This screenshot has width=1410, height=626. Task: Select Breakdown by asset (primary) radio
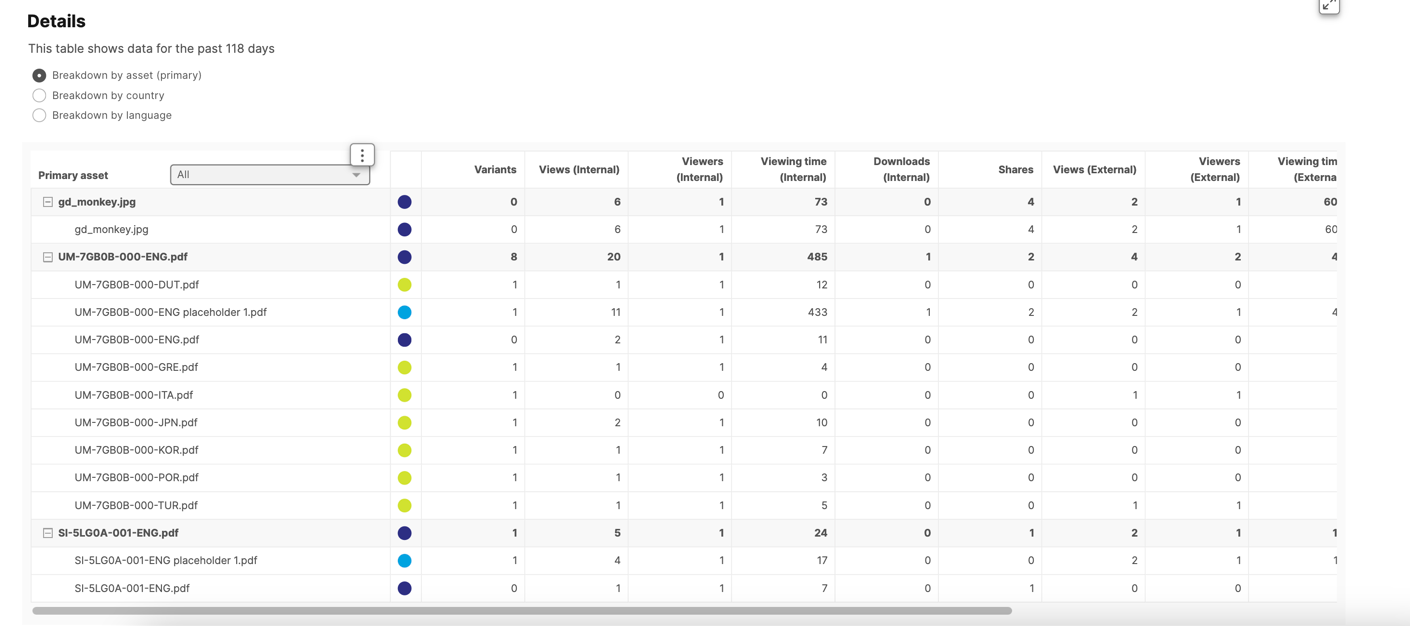[x=39, y=75]
